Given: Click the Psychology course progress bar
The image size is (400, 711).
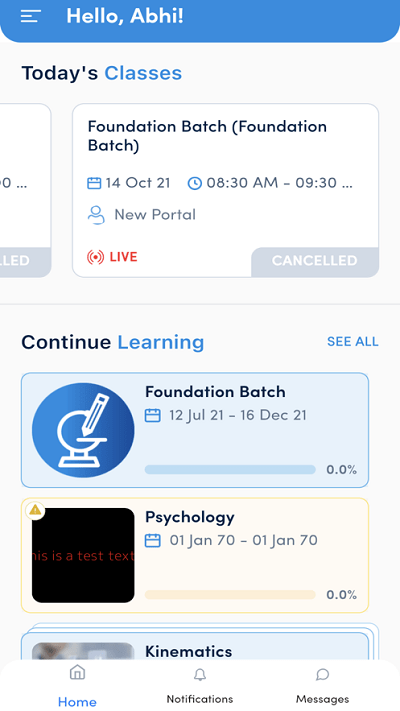Looking at the screenshot, I should point(230,594).
